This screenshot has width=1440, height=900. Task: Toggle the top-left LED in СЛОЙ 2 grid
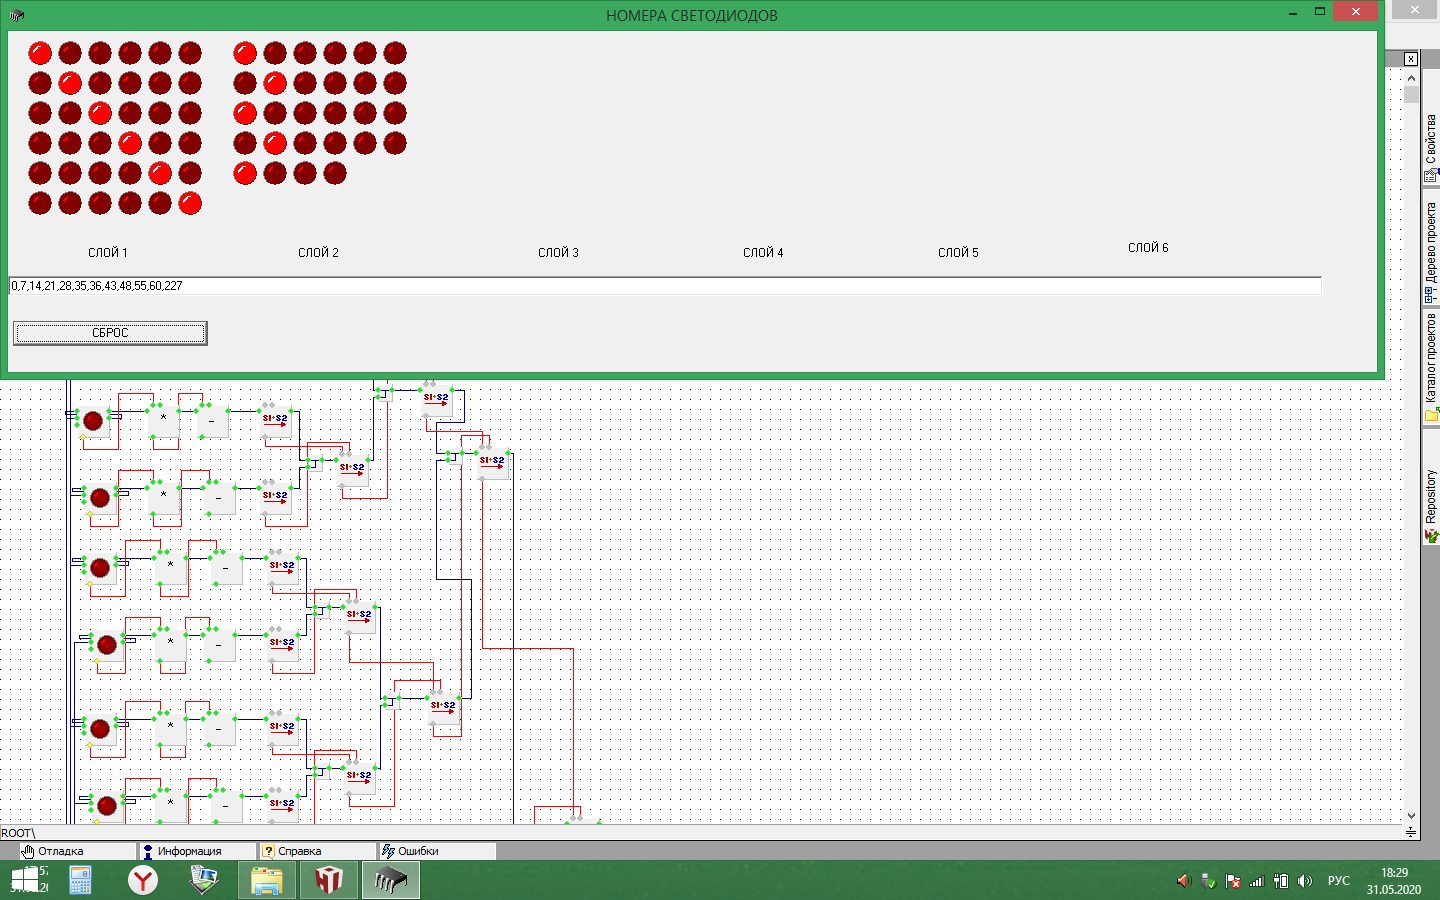pyautogui.click(x=245, y=53)
